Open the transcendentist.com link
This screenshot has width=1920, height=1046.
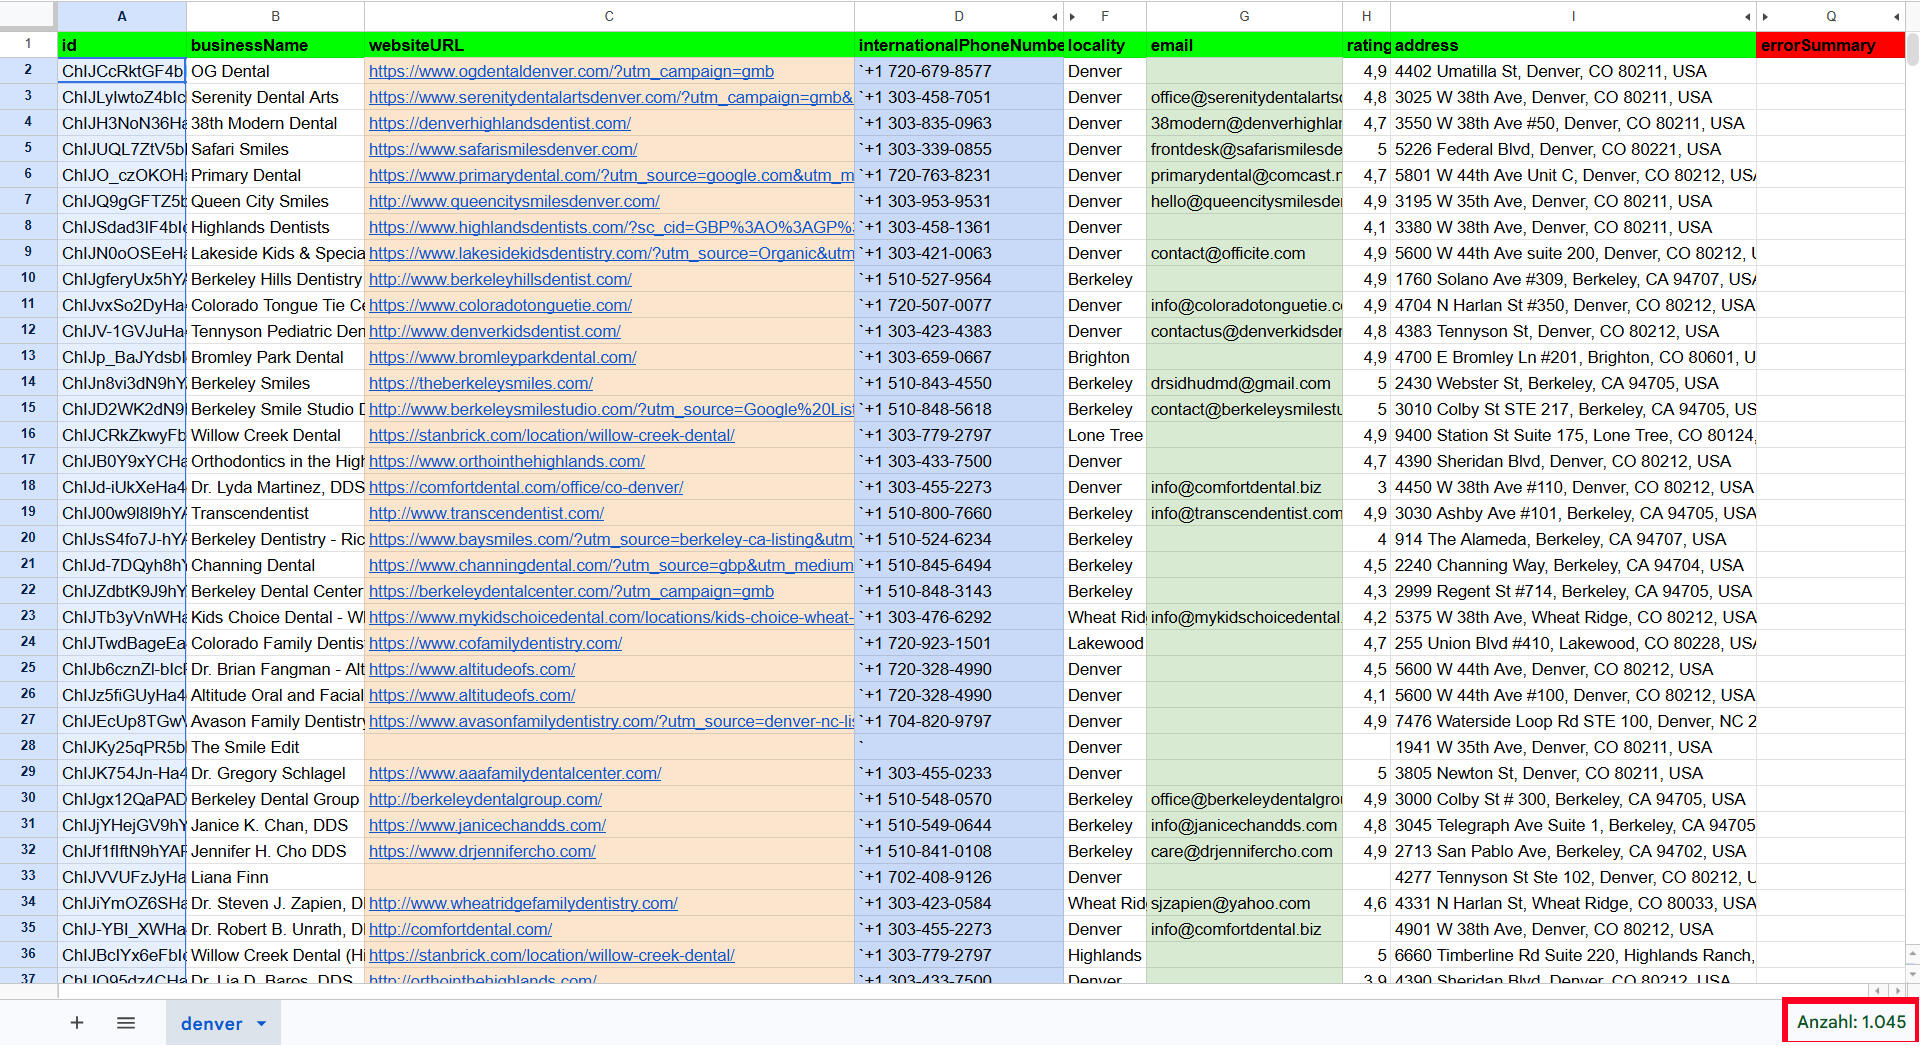coord(486,513)
